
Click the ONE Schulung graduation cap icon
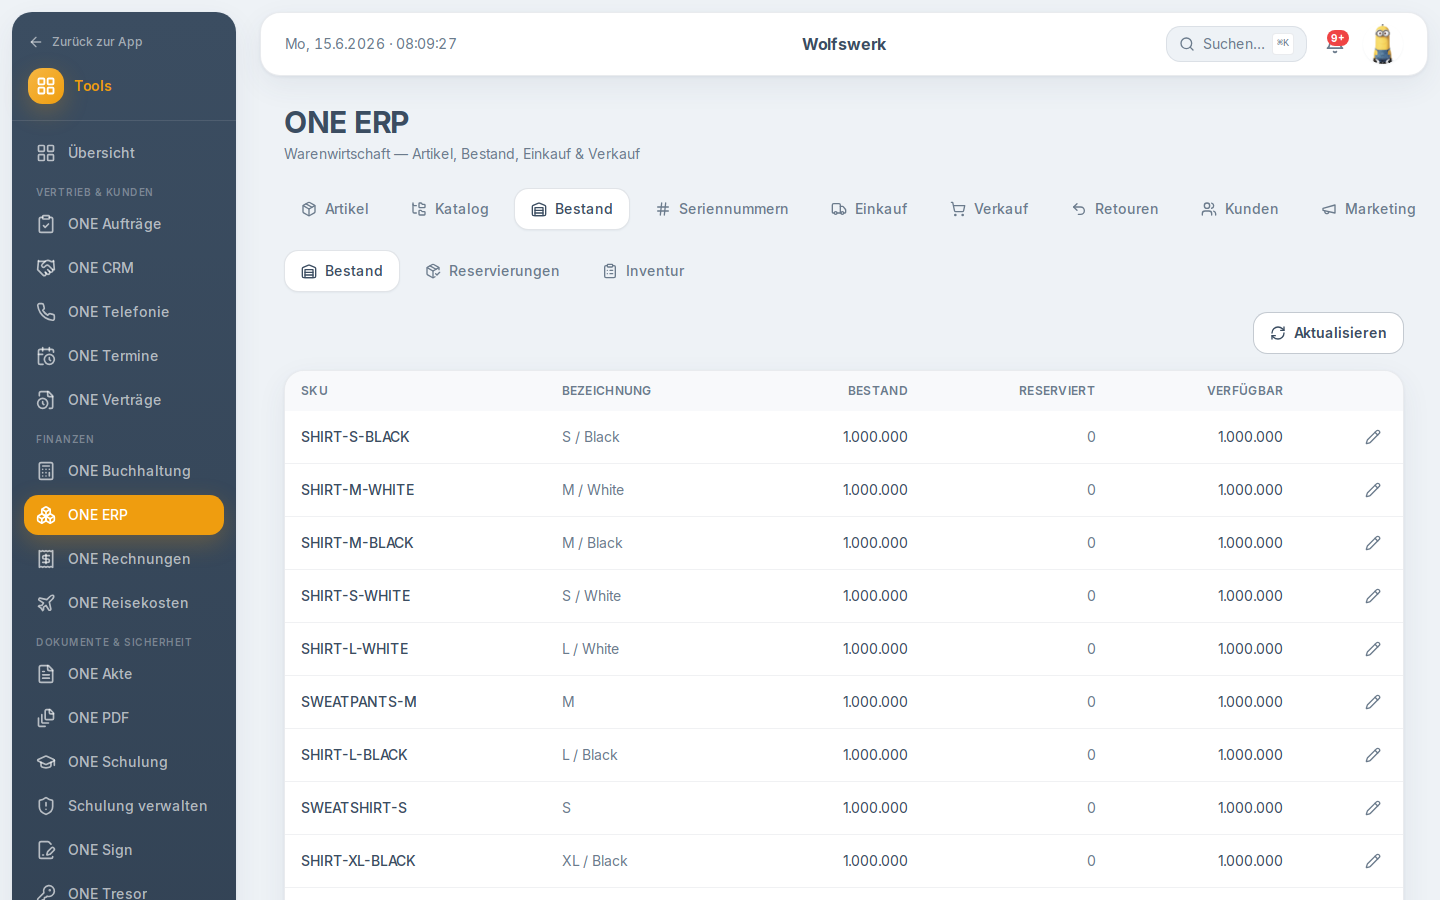[x=46, y=762]
